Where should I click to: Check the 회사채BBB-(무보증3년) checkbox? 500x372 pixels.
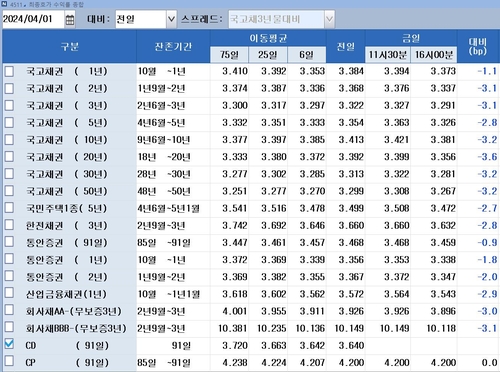click(x=9, y=327)
